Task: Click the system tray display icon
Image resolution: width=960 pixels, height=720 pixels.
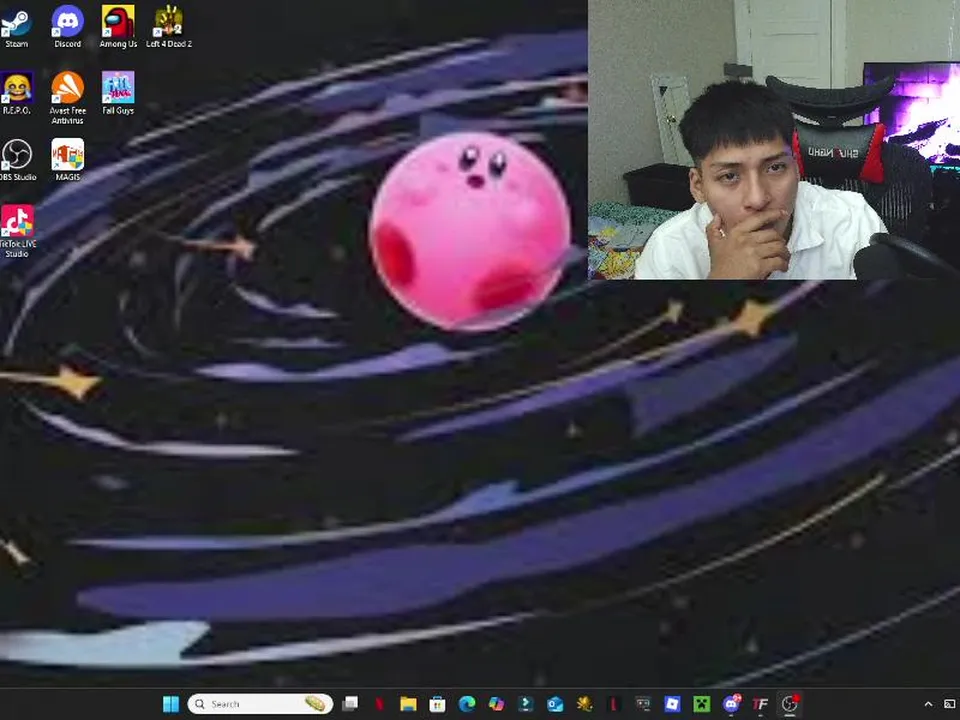Action: tap(950, 704)
